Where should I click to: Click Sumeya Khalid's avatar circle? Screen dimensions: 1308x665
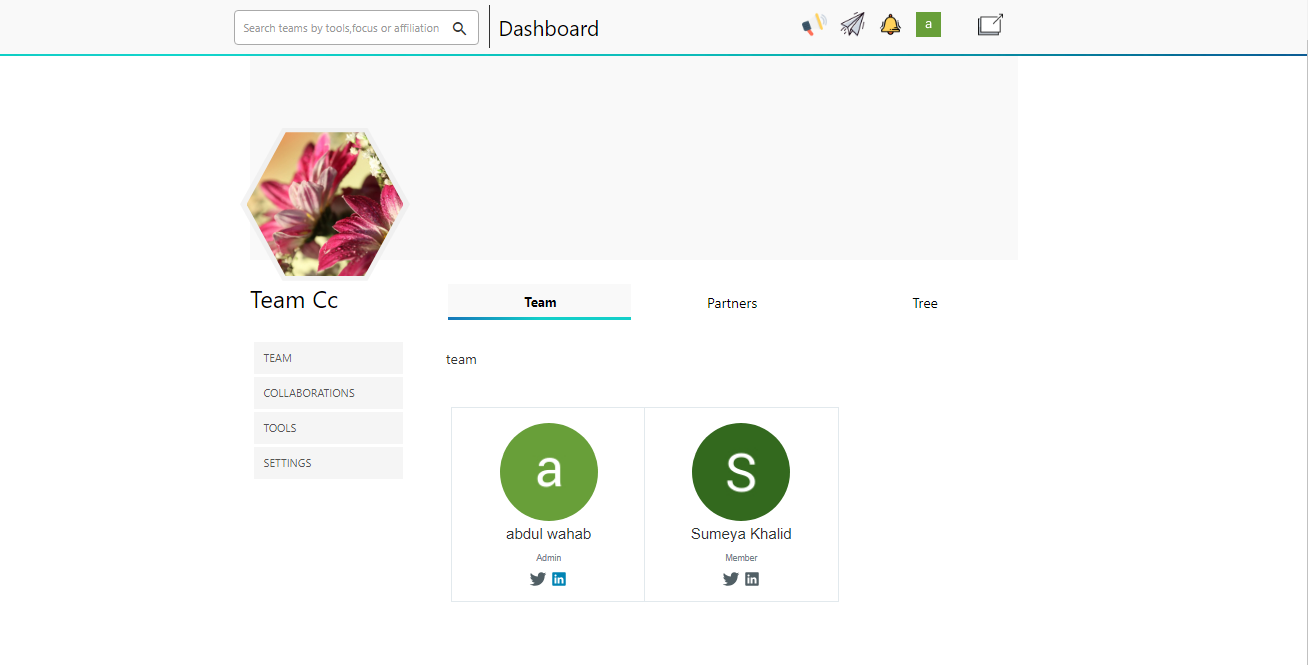click(741, 472)
